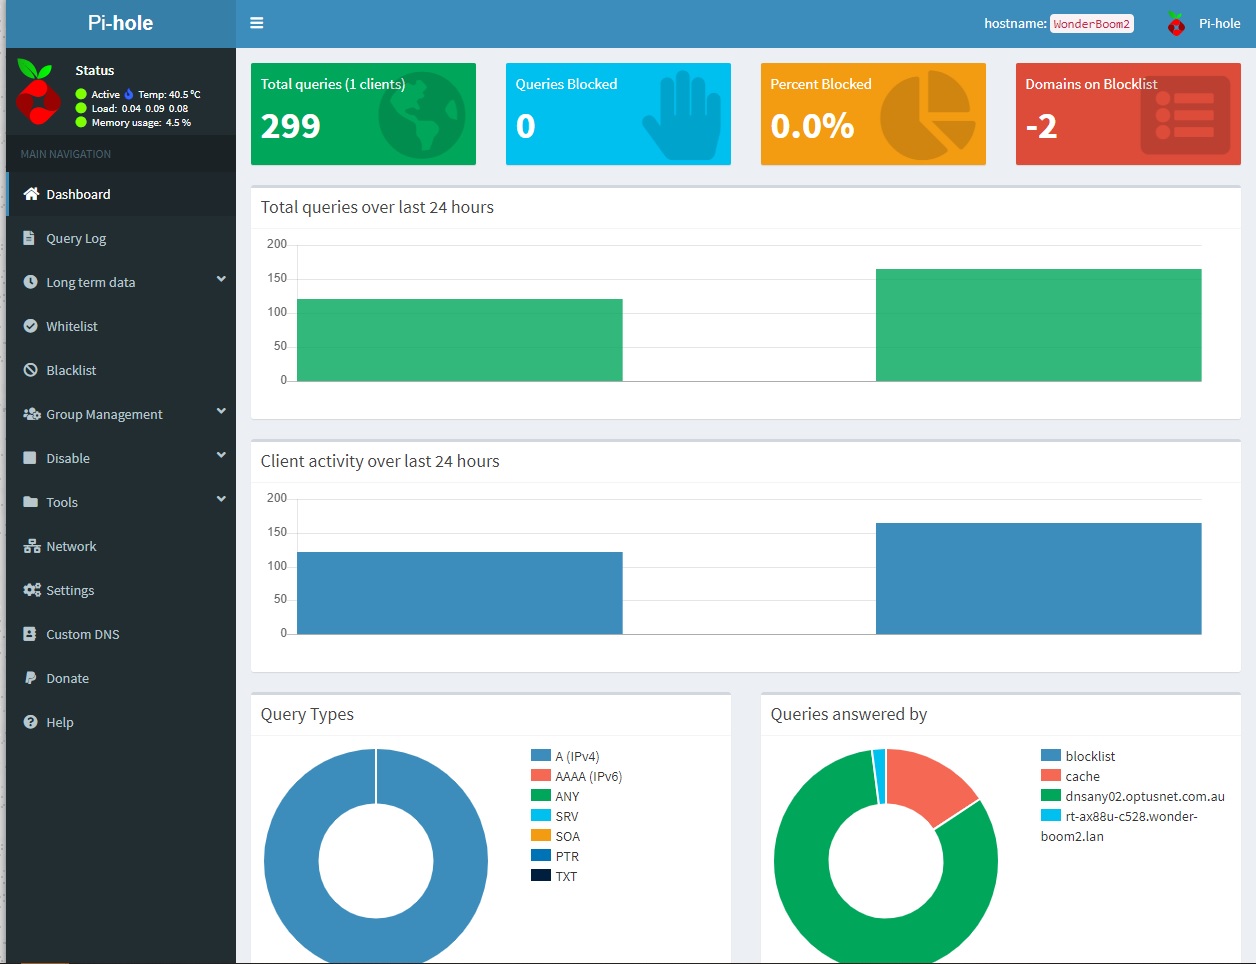The height and width of the screenshot is (964, 1256).
Task: Click the Blacklist ban icon
Action: click(31, 370)
